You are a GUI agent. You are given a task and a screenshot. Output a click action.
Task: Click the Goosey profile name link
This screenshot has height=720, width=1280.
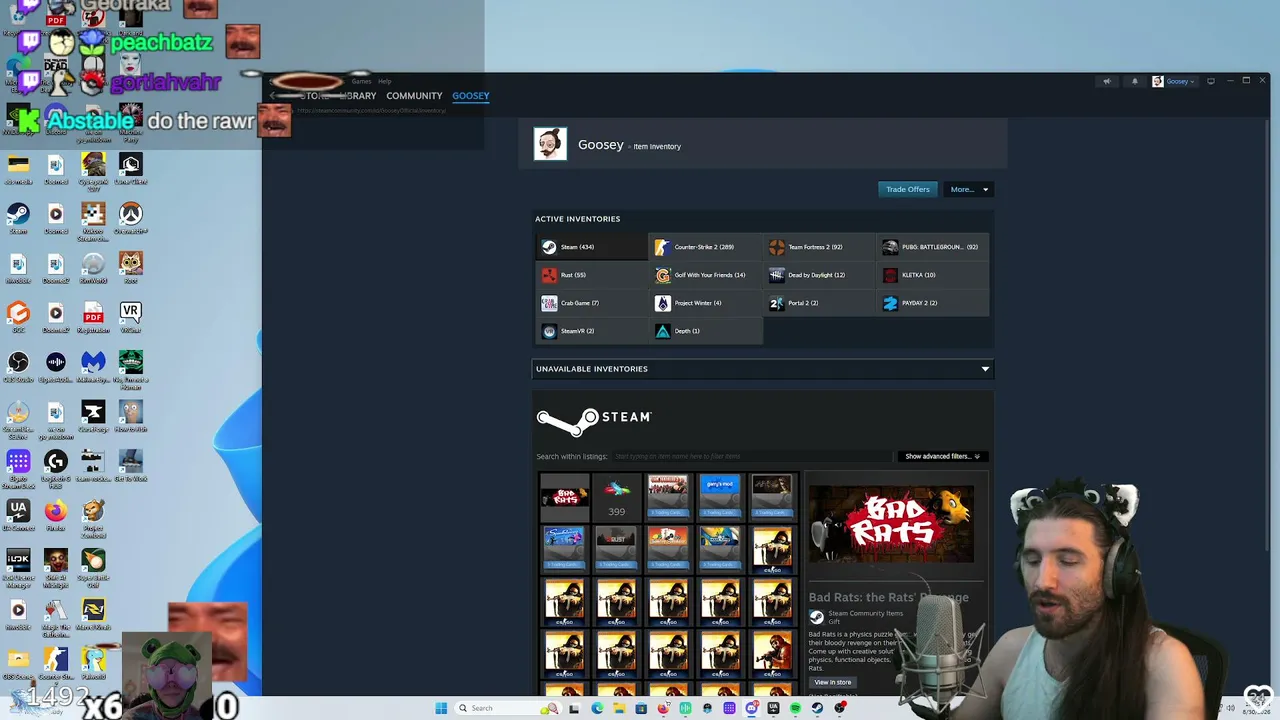(x=601, y=145)
